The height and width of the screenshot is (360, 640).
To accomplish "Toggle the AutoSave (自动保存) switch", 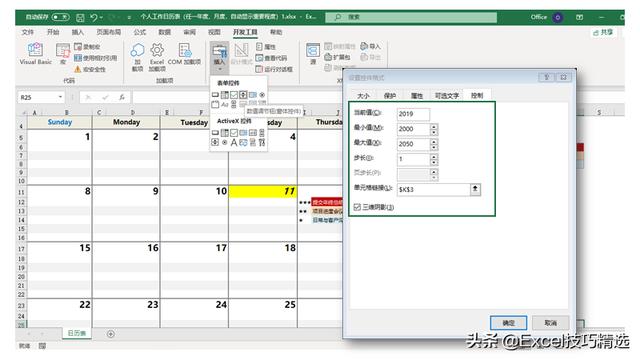I will tap(60, 17).
